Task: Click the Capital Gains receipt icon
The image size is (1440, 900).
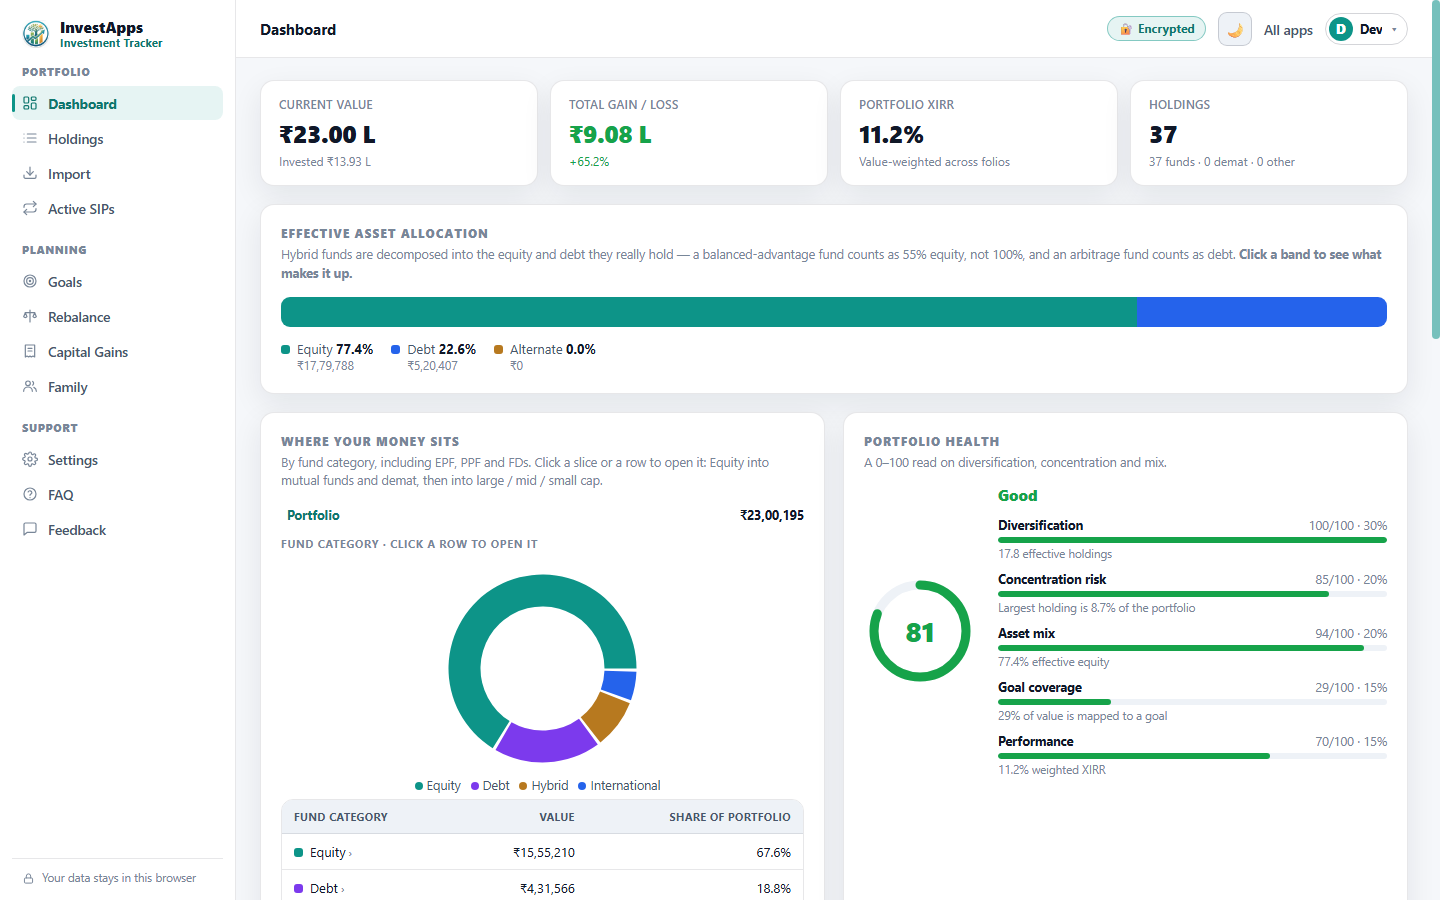Action: click(x=30, y=351)
